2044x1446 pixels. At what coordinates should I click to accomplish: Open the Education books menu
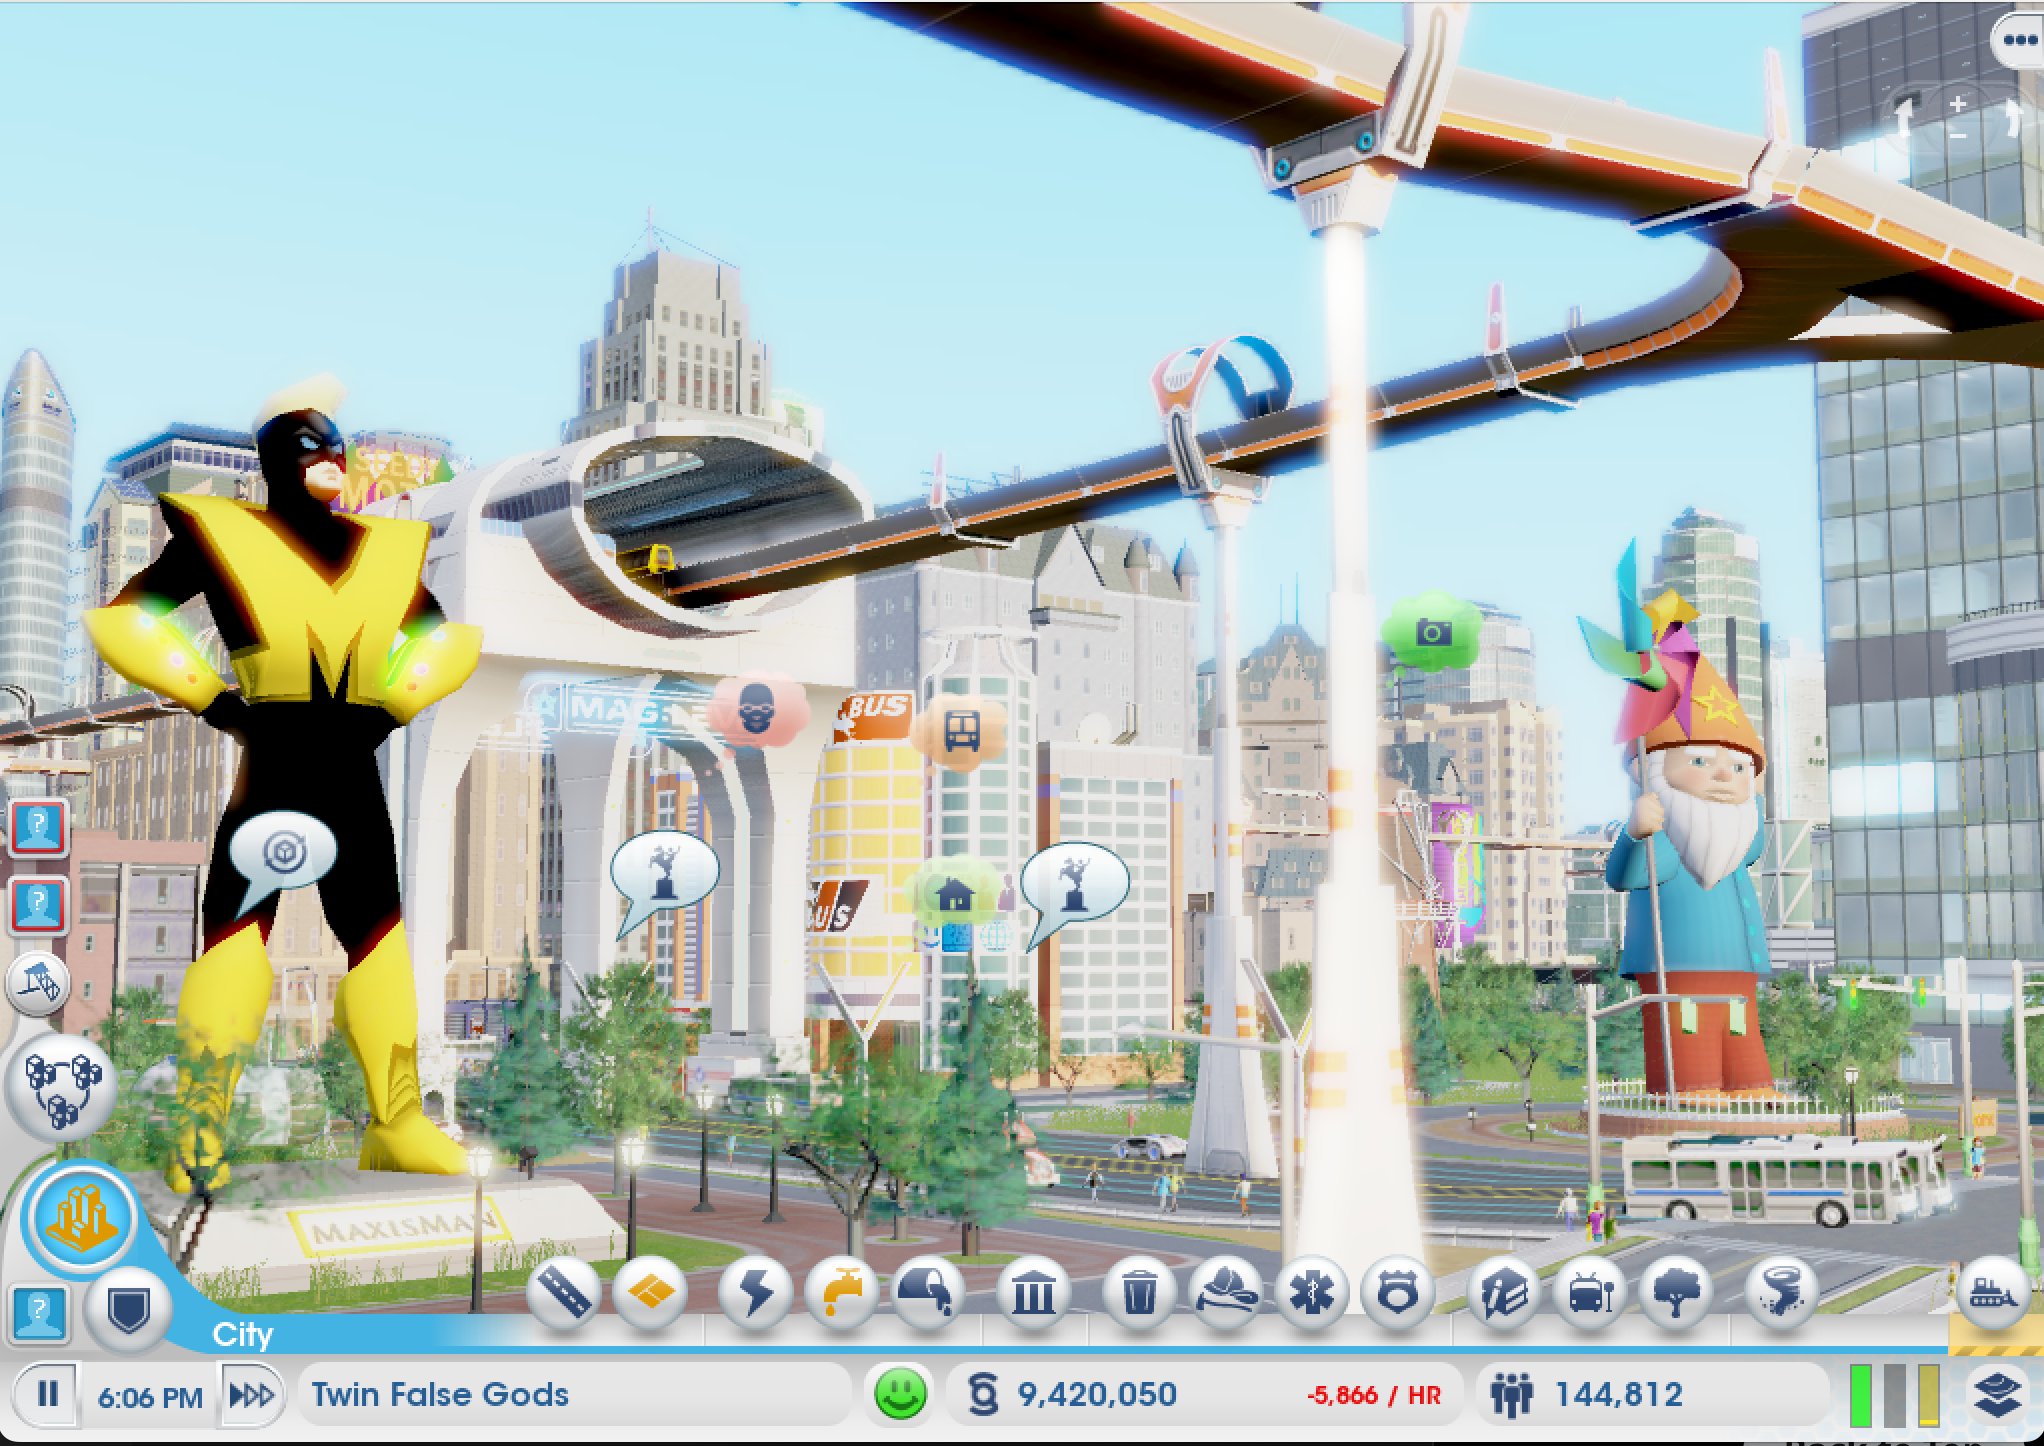(x=1503, y=1292)
